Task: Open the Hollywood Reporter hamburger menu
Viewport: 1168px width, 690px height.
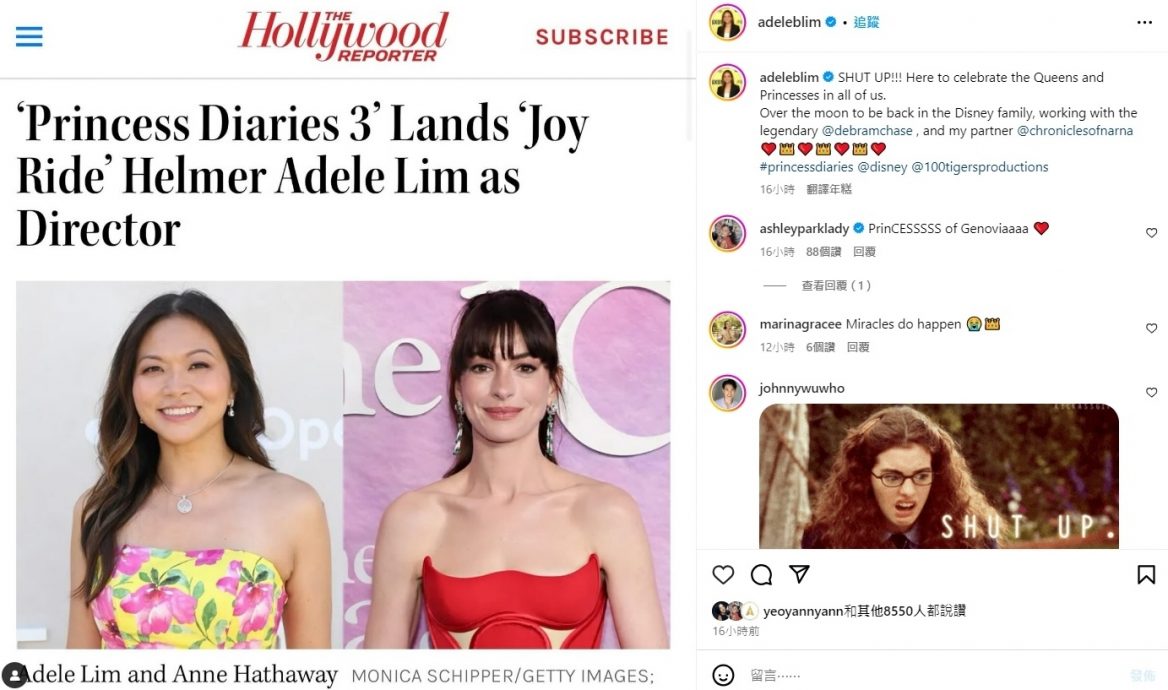Action: tap(29, 37)
